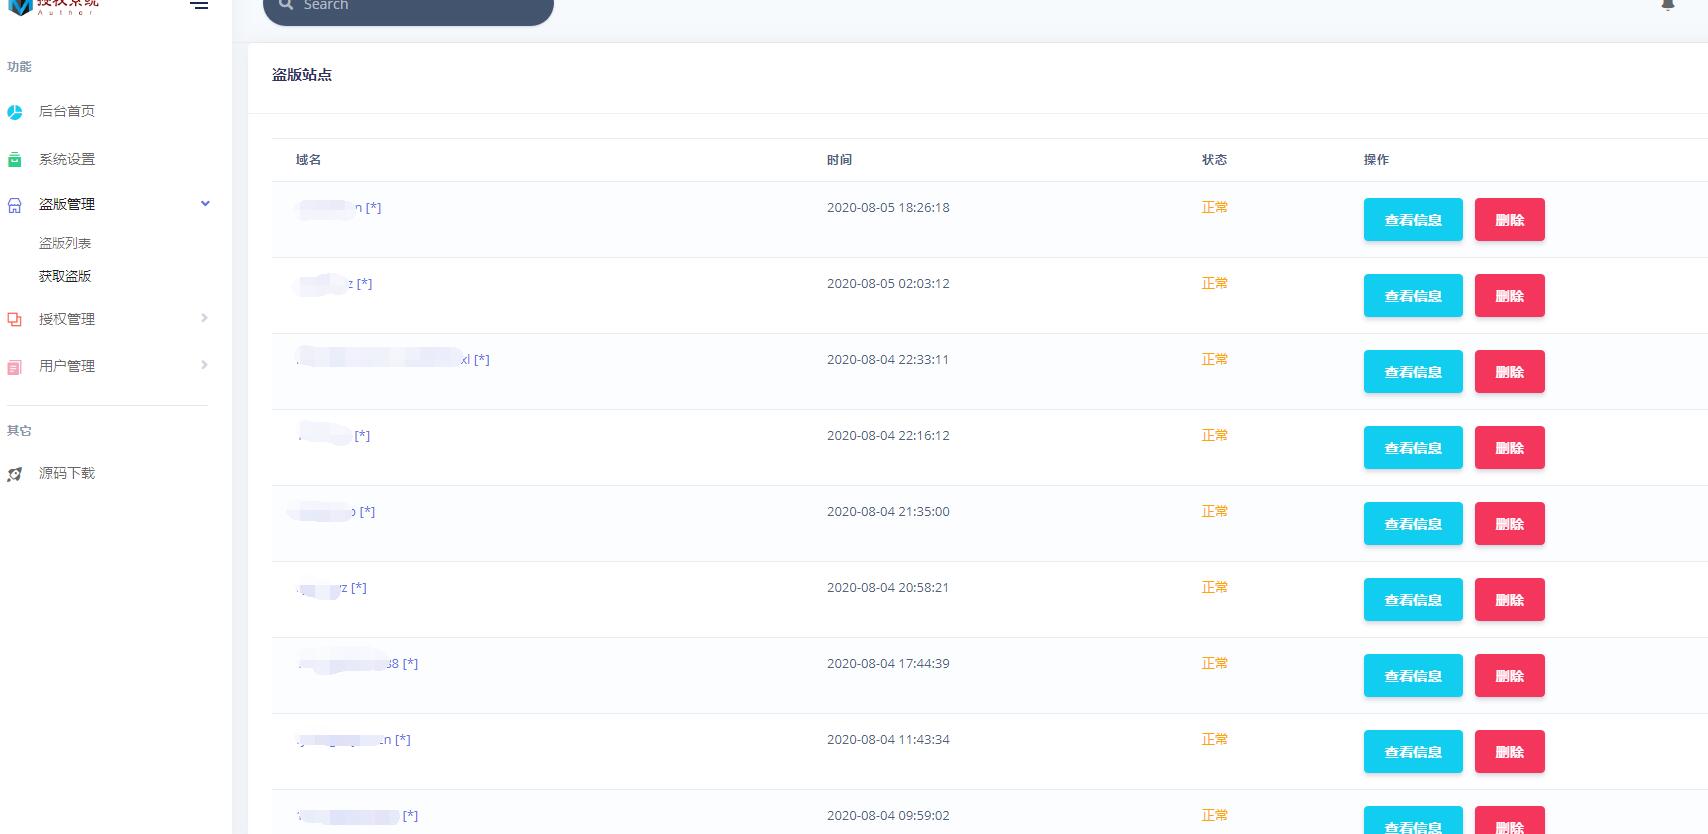This screenshot has height=834, width=1708.
Task: View info for the 18:26:18 entry
Action: click(1412, 220)
